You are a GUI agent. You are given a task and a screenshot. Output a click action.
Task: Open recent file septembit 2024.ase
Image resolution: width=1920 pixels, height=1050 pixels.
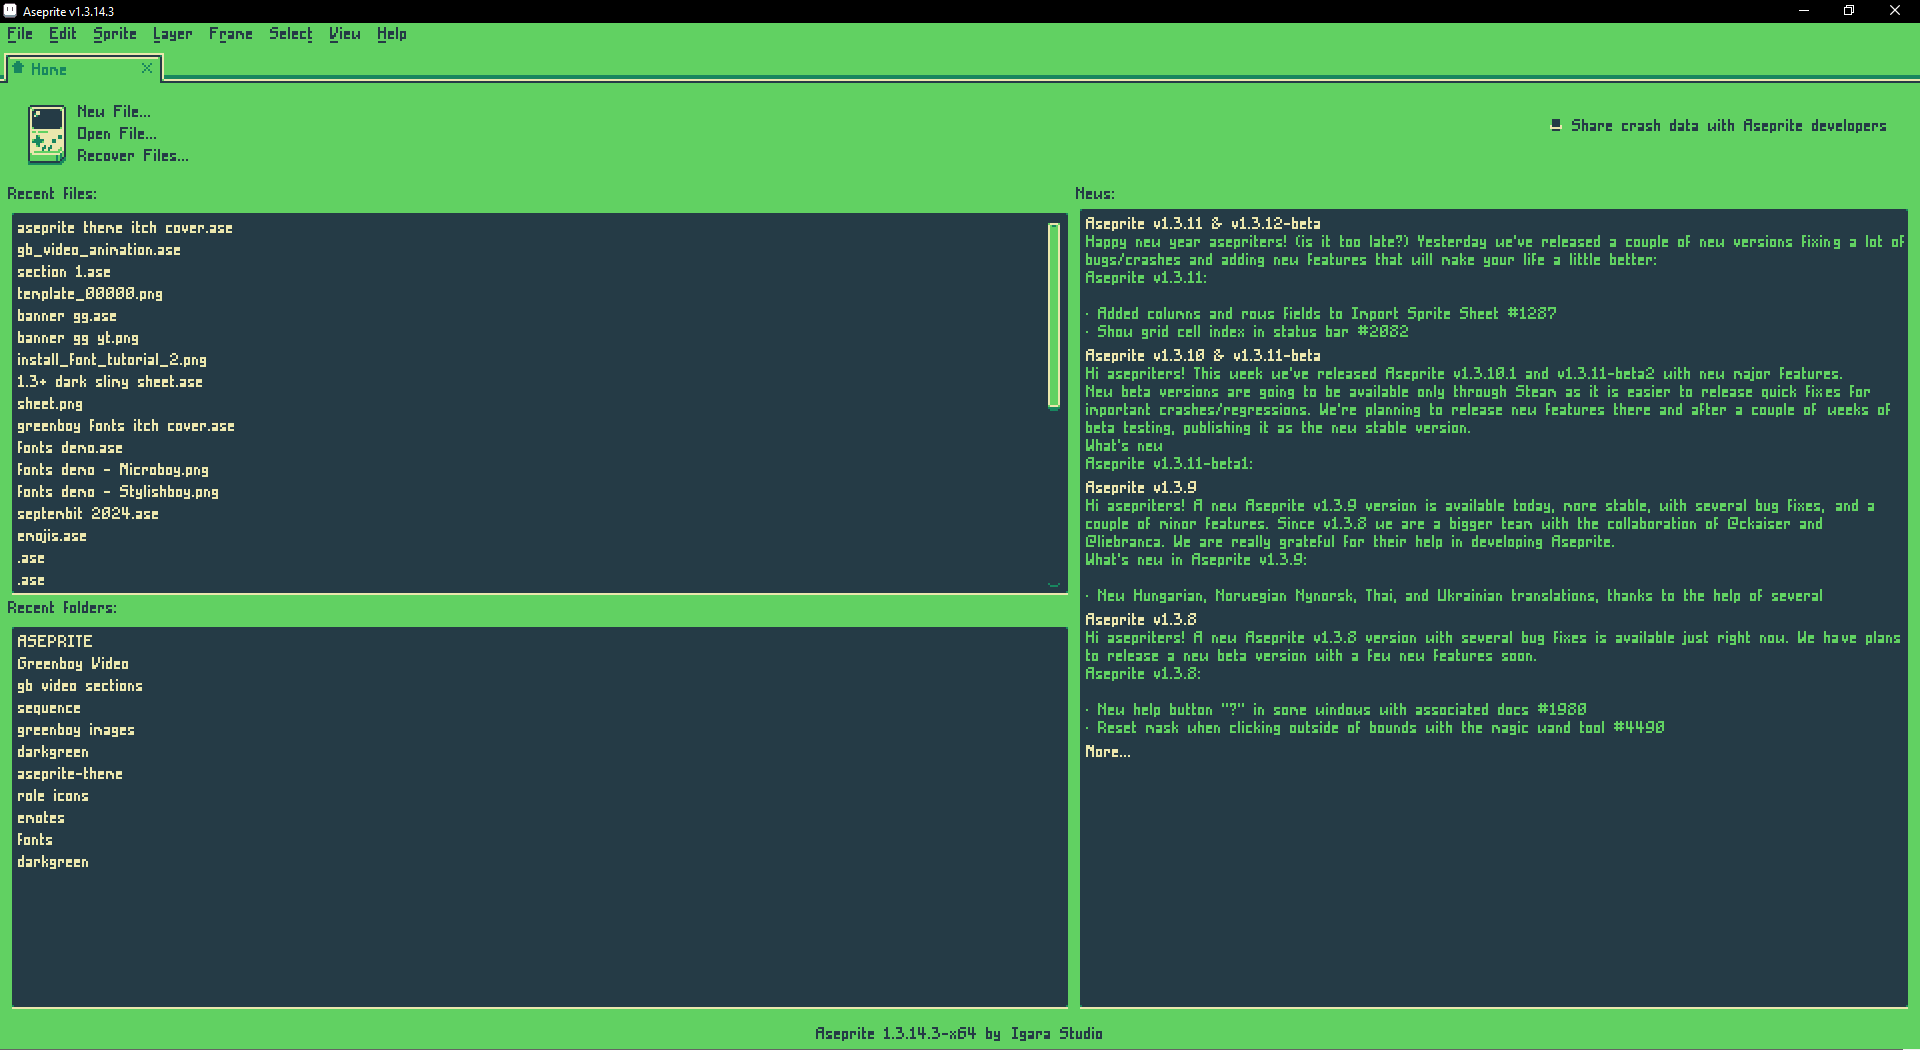tap(88, 514)
